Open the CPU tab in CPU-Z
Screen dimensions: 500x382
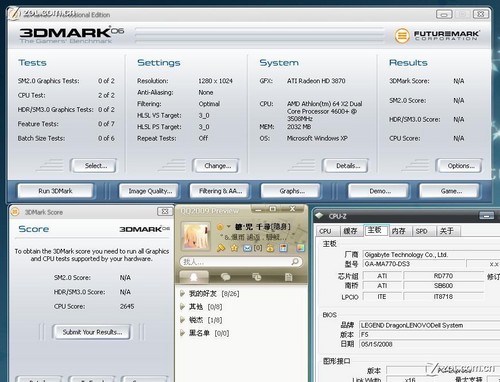(x=325, y=231)
